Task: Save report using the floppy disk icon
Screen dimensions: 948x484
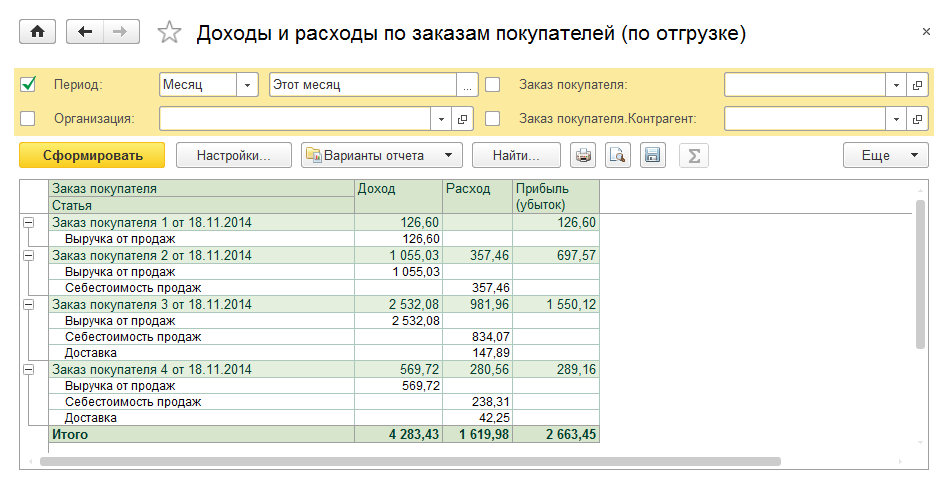Action: (x=653, y=155)
